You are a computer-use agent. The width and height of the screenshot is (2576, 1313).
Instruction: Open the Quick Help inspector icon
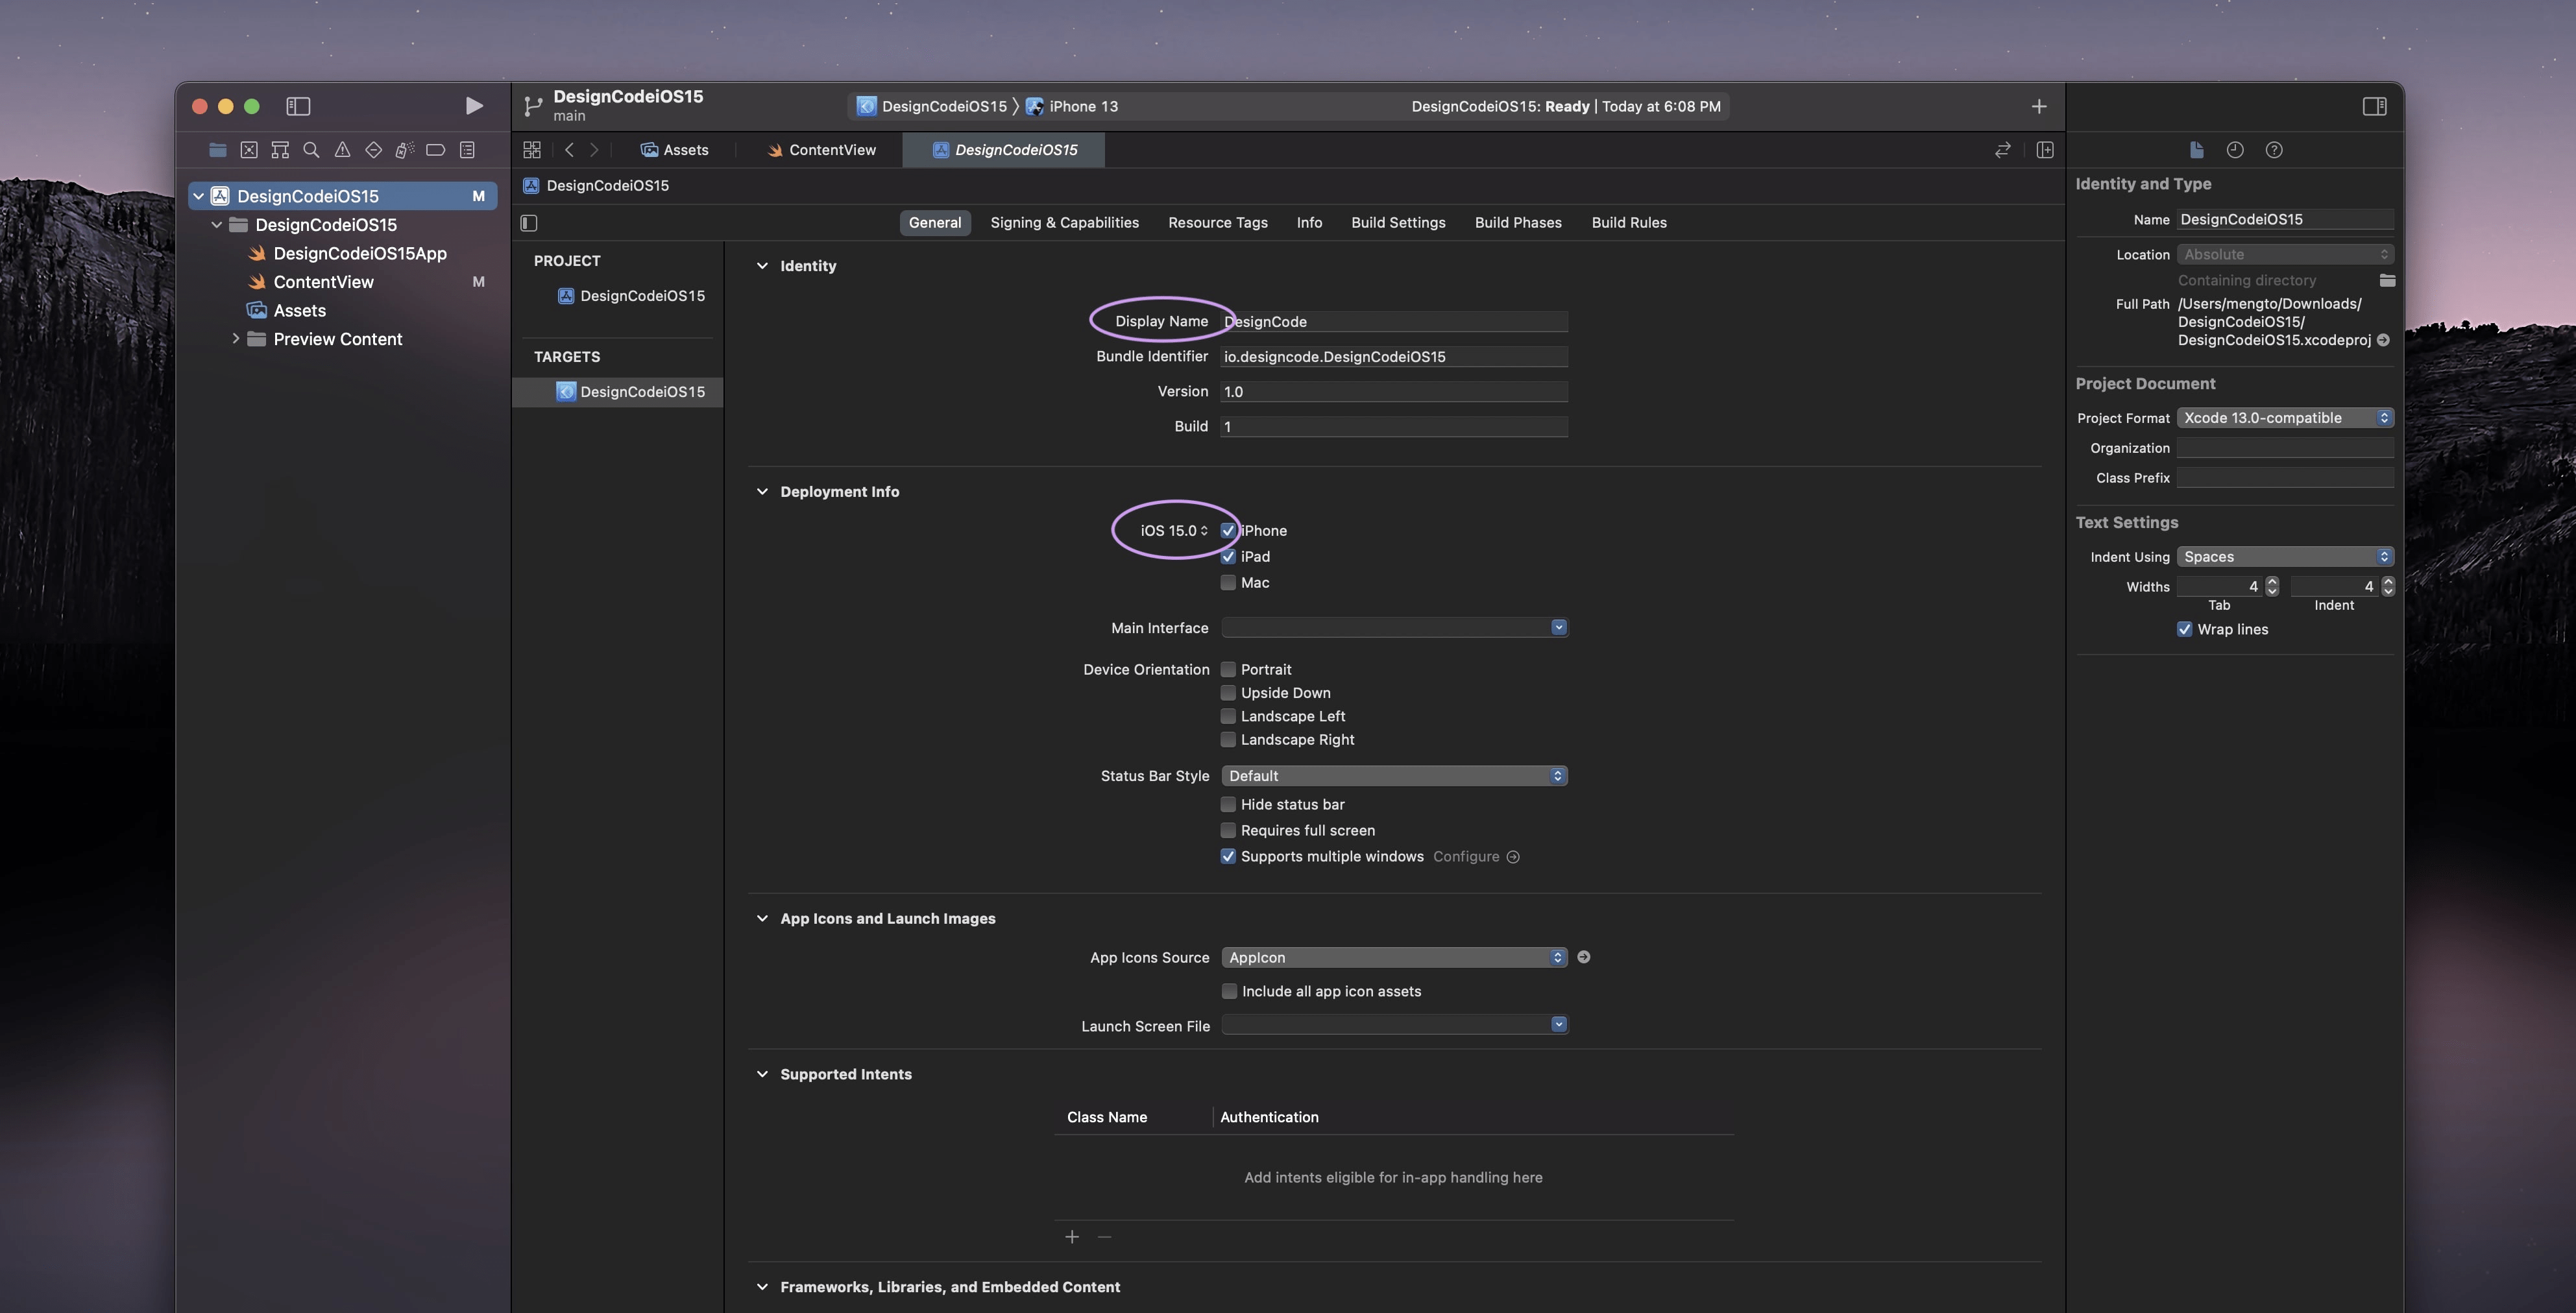(2274, 150)
